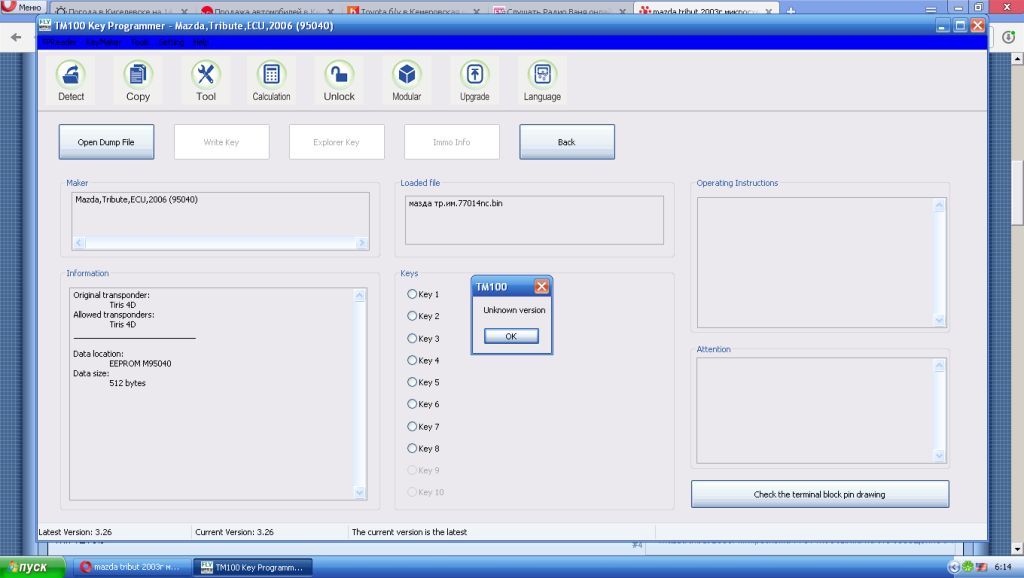
Task: Click the Windows Start button
Action: tap(27, 567)
